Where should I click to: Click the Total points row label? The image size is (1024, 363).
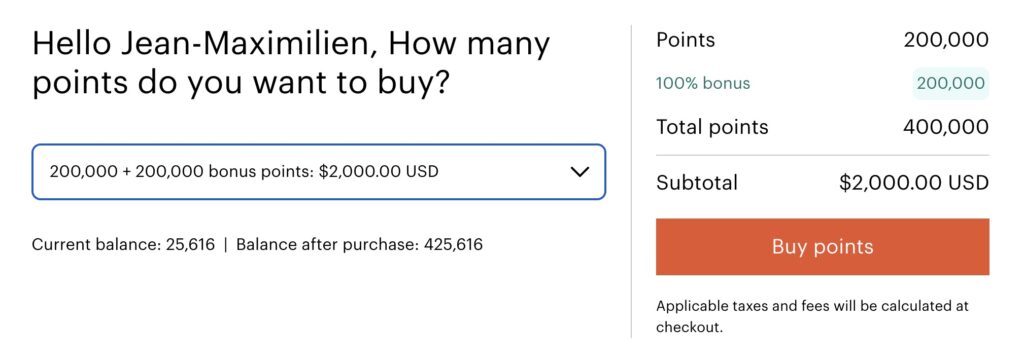click(712, 127)
